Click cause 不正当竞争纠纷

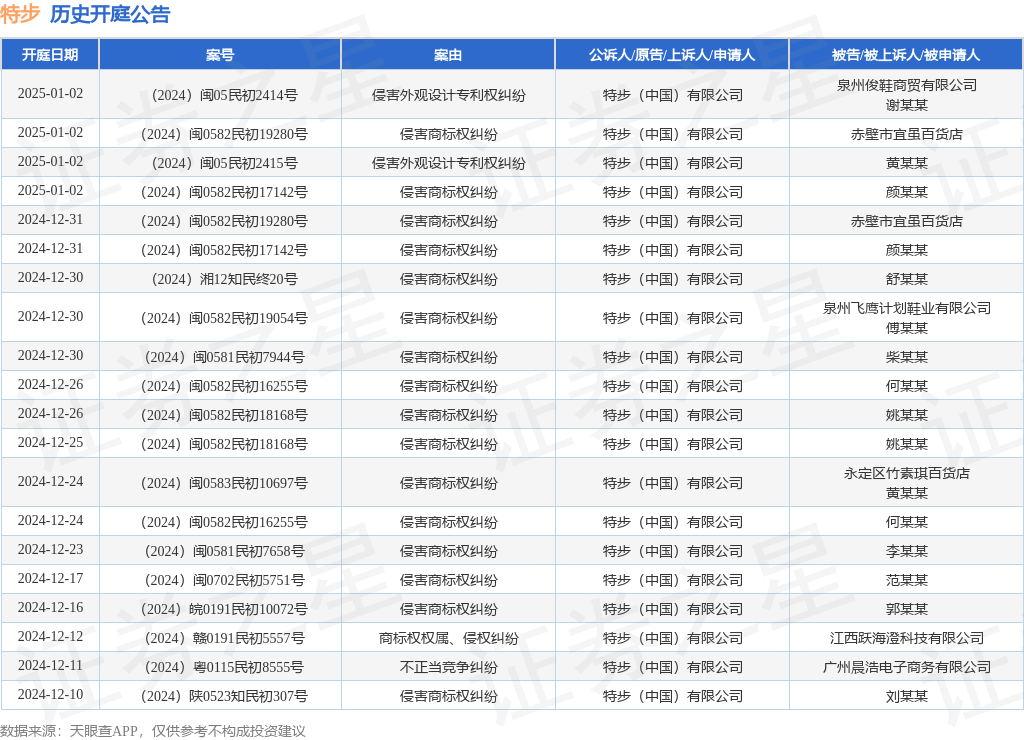[448, 668]
